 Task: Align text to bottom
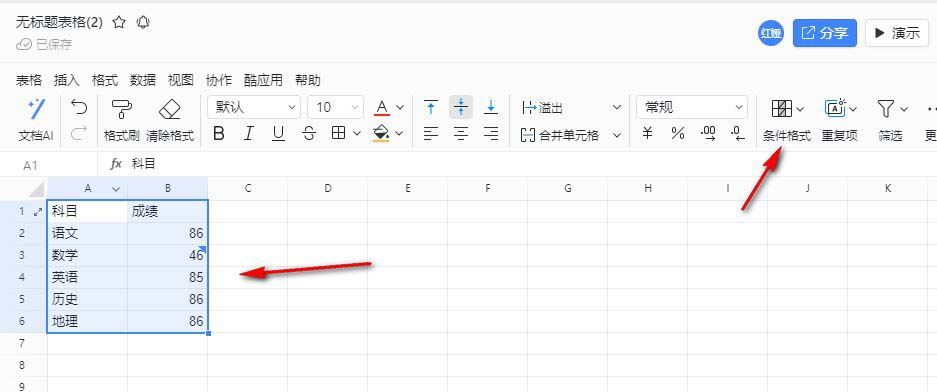(491, 108)
